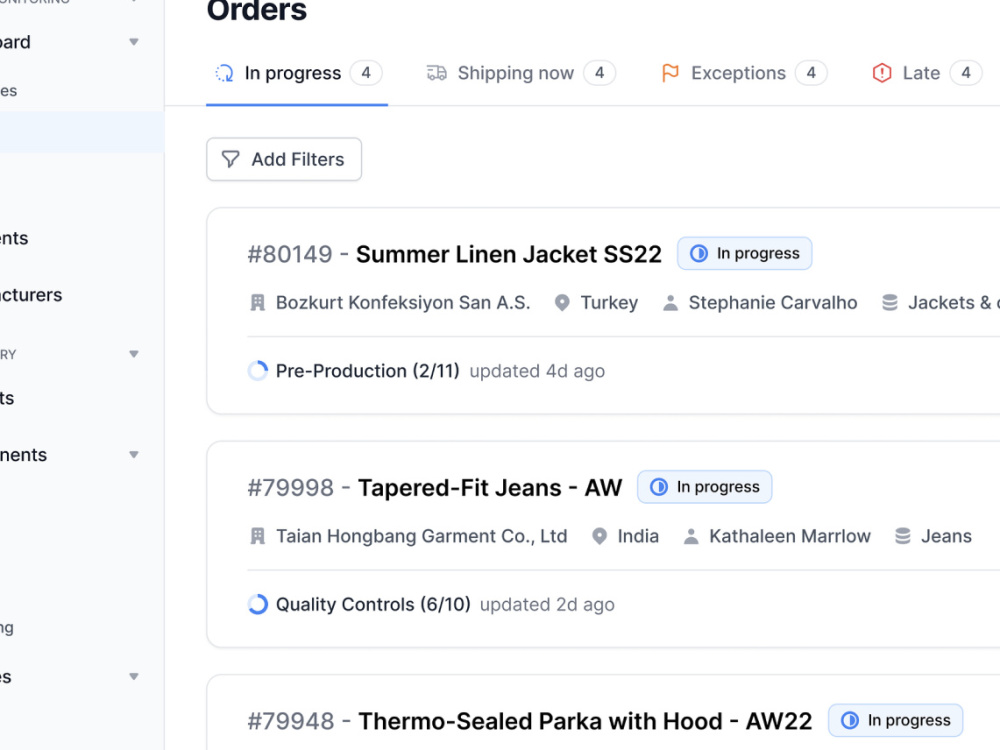Click Quality Controls (6/10) stage label

point(373,605)
